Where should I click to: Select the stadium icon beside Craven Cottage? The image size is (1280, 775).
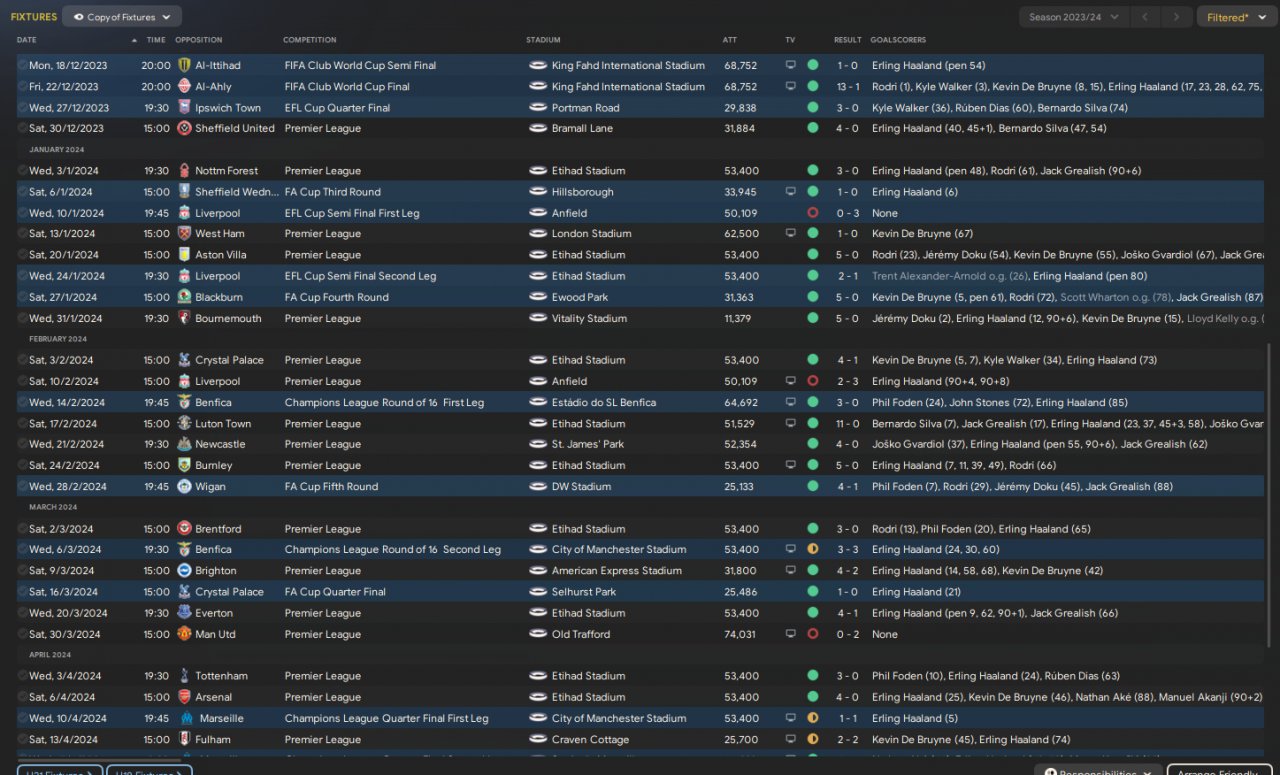[538, 740]
